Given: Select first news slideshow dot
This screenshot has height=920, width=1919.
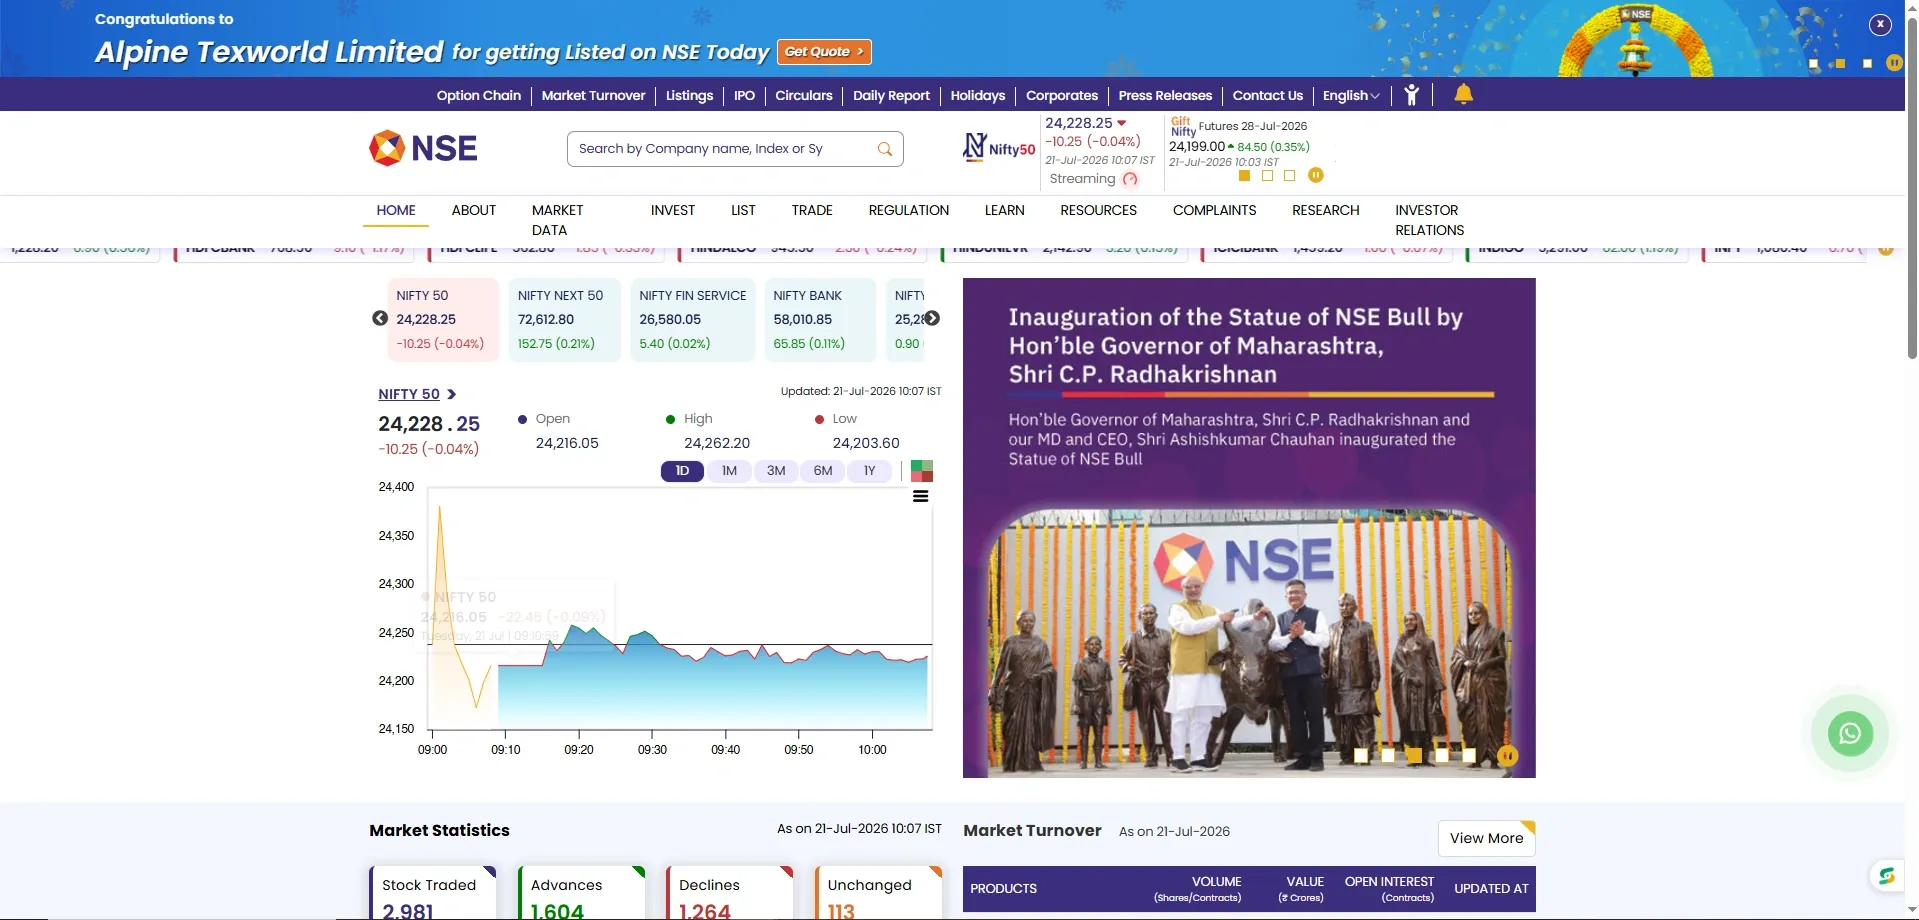Looking at the screenshot, I should pyautogui.click(x=1361, y=756).
